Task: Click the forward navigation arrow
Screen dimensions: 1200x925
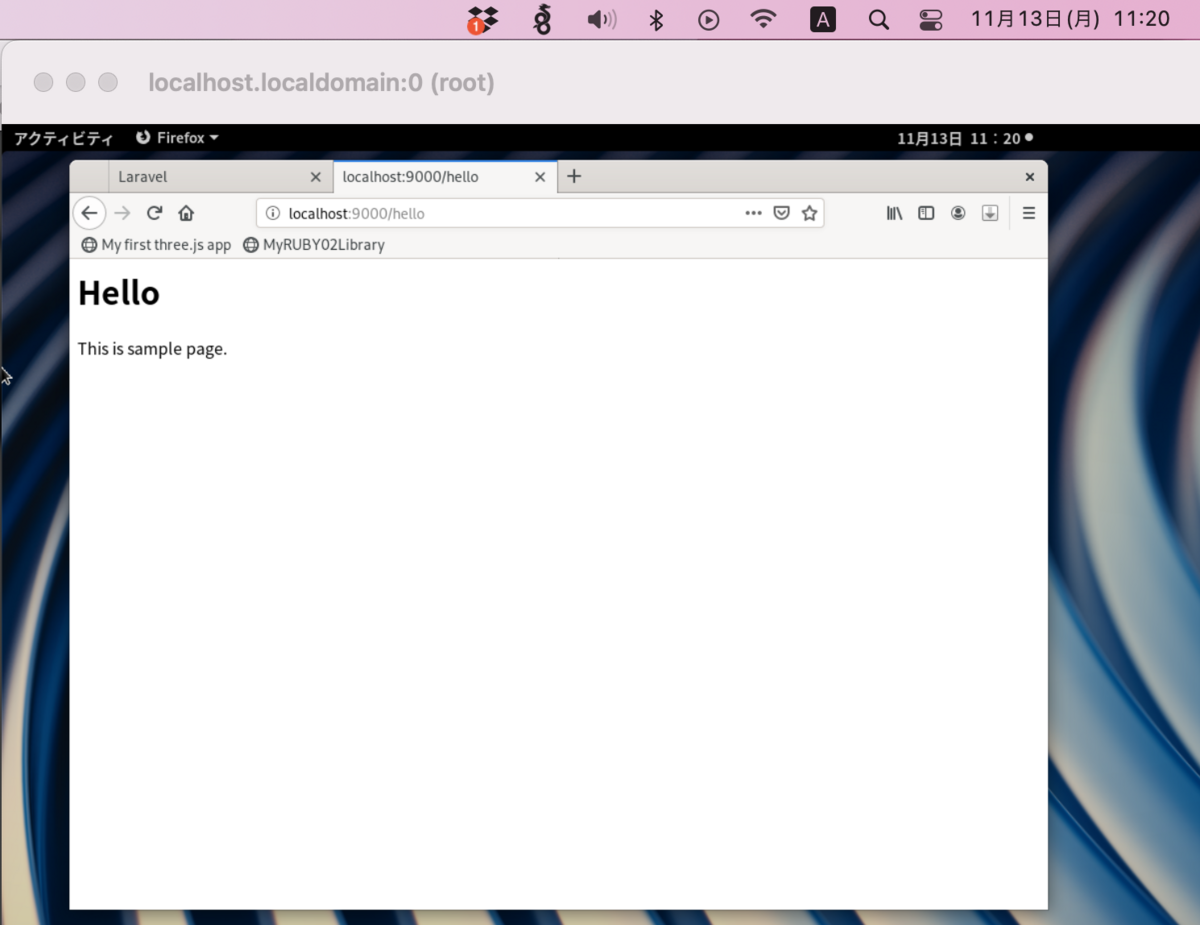Action: click(122, 213)
